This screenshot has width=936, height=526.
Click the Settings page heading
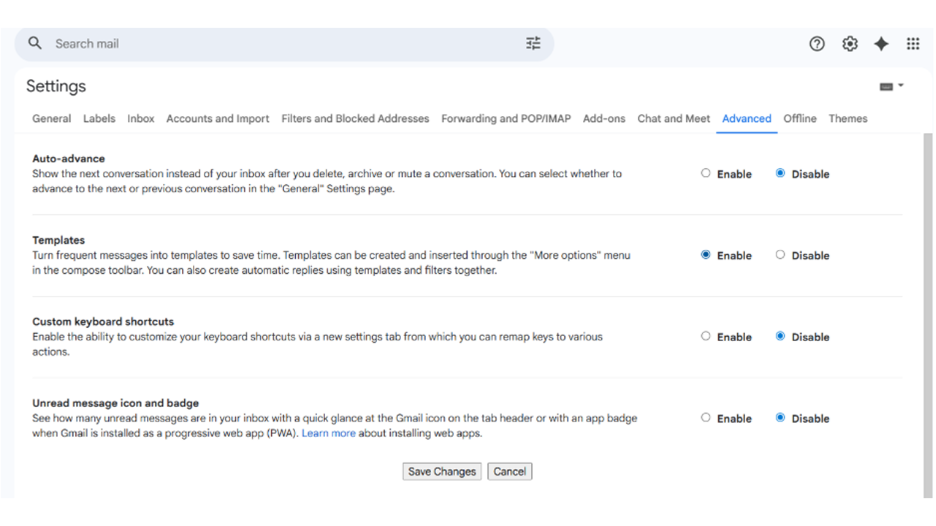[56, 86]
